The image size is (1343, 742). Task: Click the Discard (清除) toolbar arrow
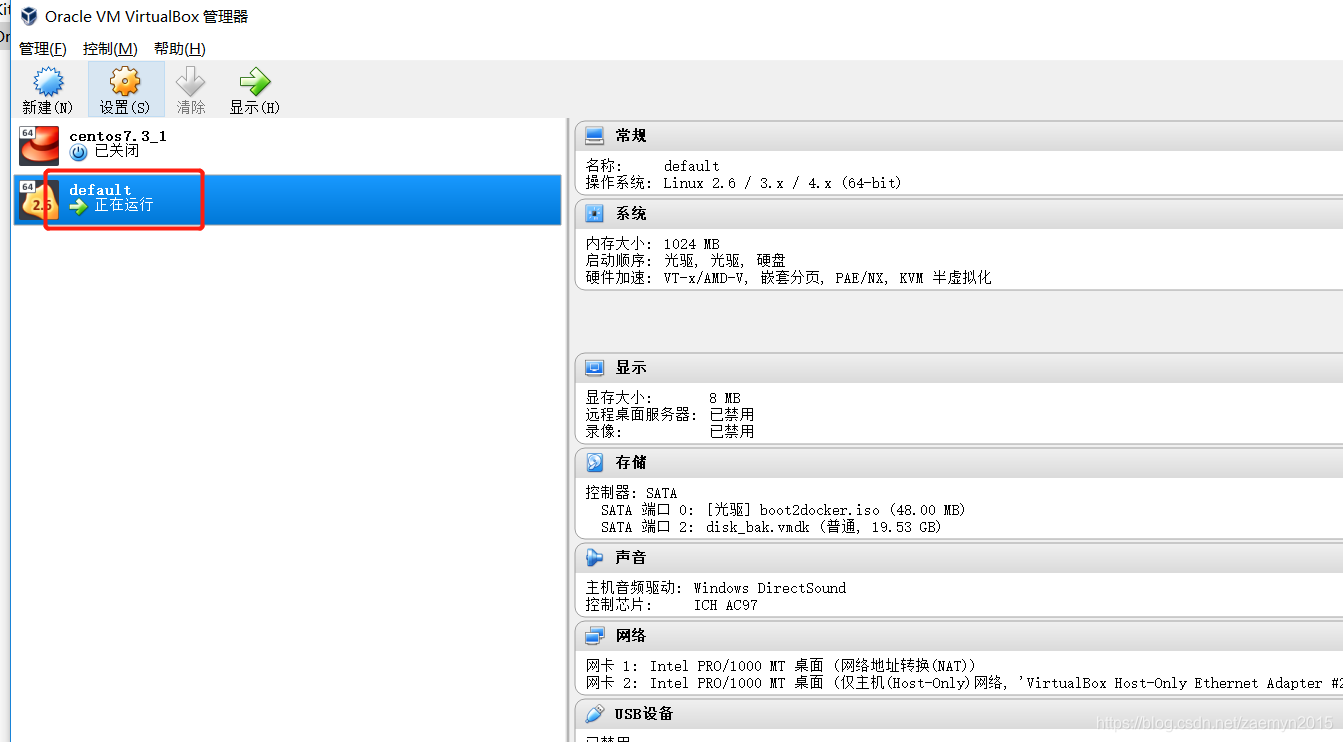(190, 90)
